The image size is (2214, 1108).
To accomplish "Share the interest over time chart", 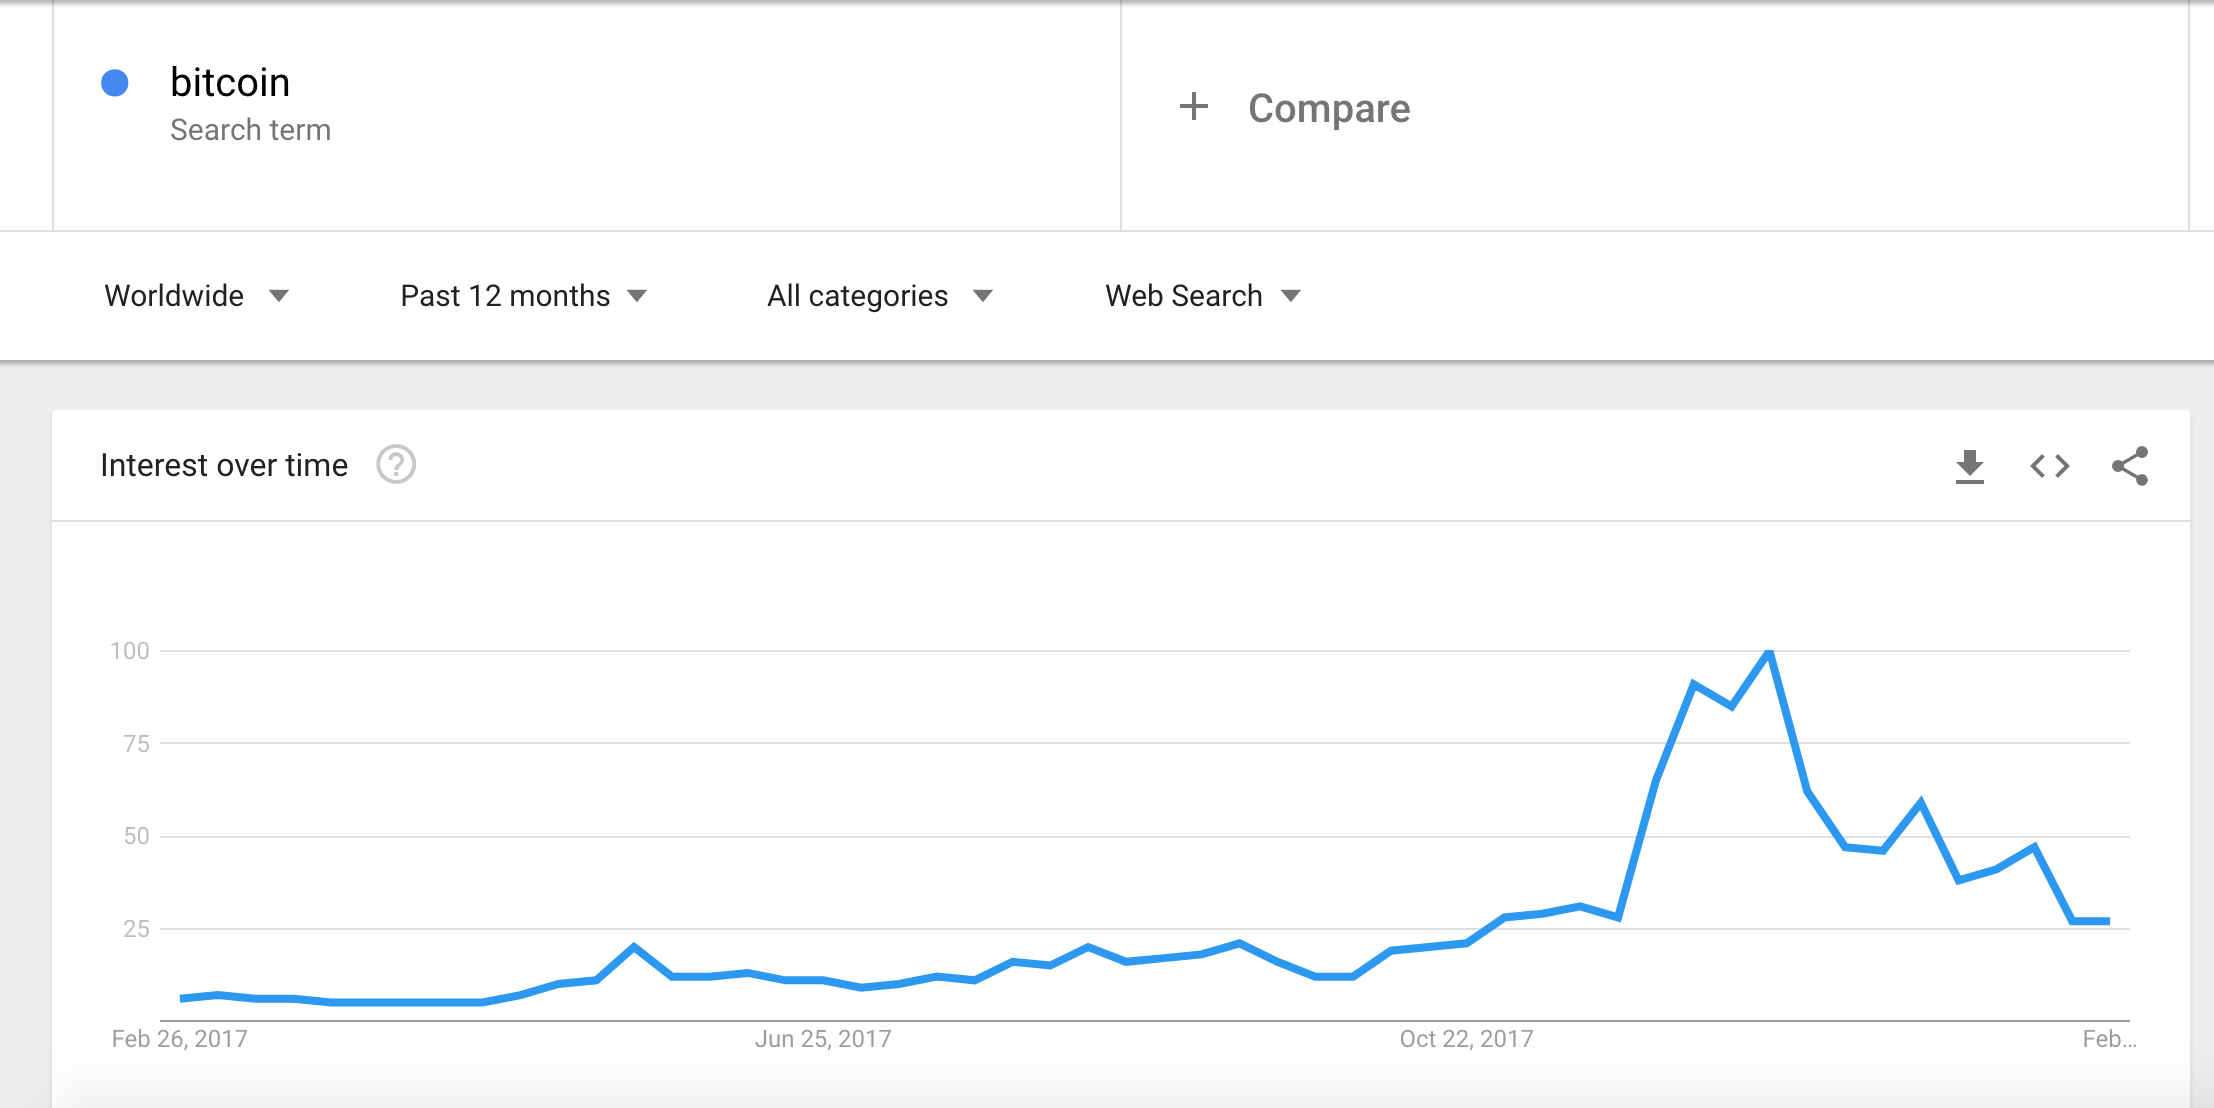I will point(2130,466).
